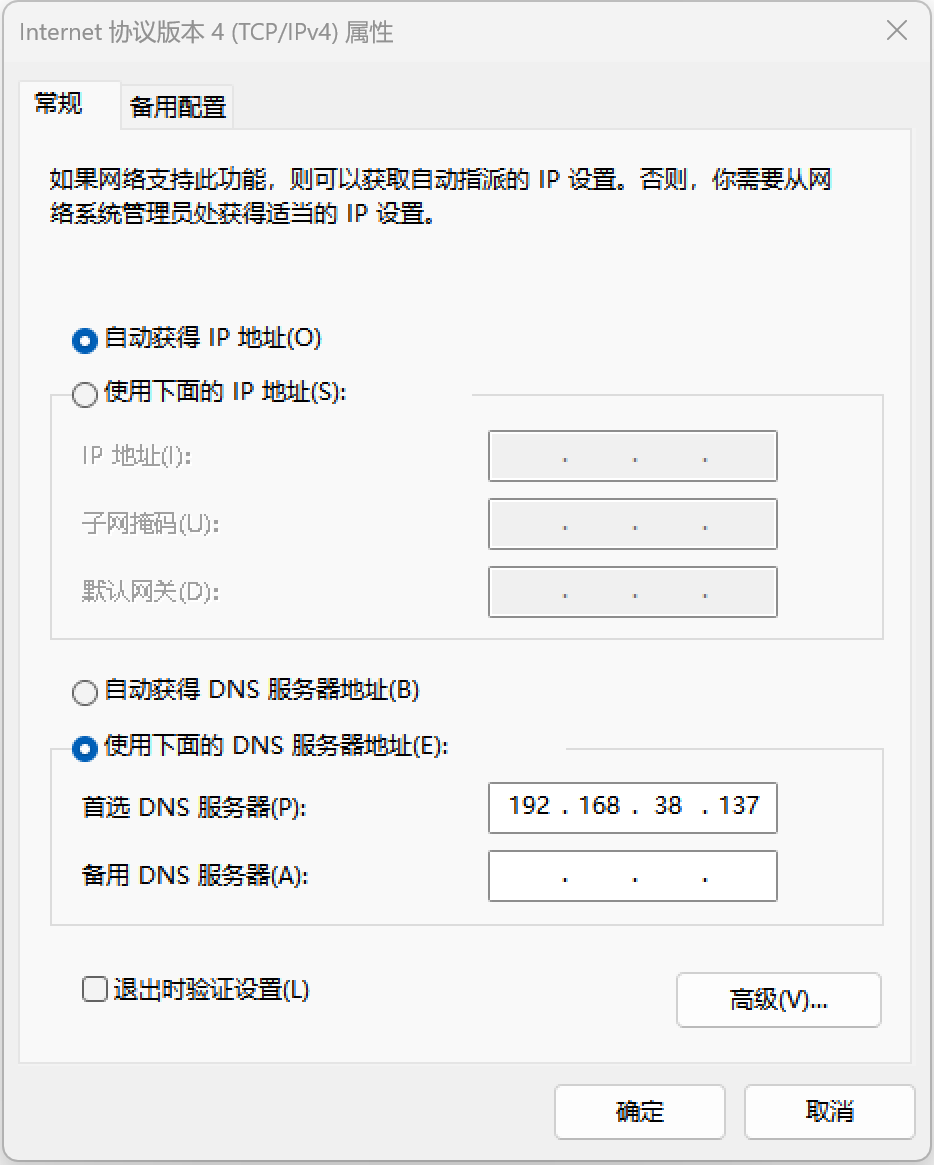This screenshot has height=1165, width=934.
Task: Click the disabled IP 地址 input field
Action: (633, 456)
